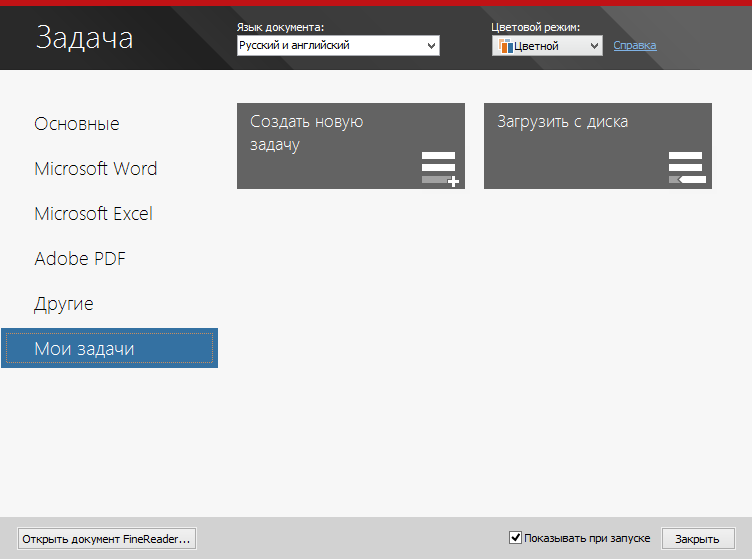Screen dimensions: 752x559
Task: Select the 'Основные' tab
Action: point(77,124)
